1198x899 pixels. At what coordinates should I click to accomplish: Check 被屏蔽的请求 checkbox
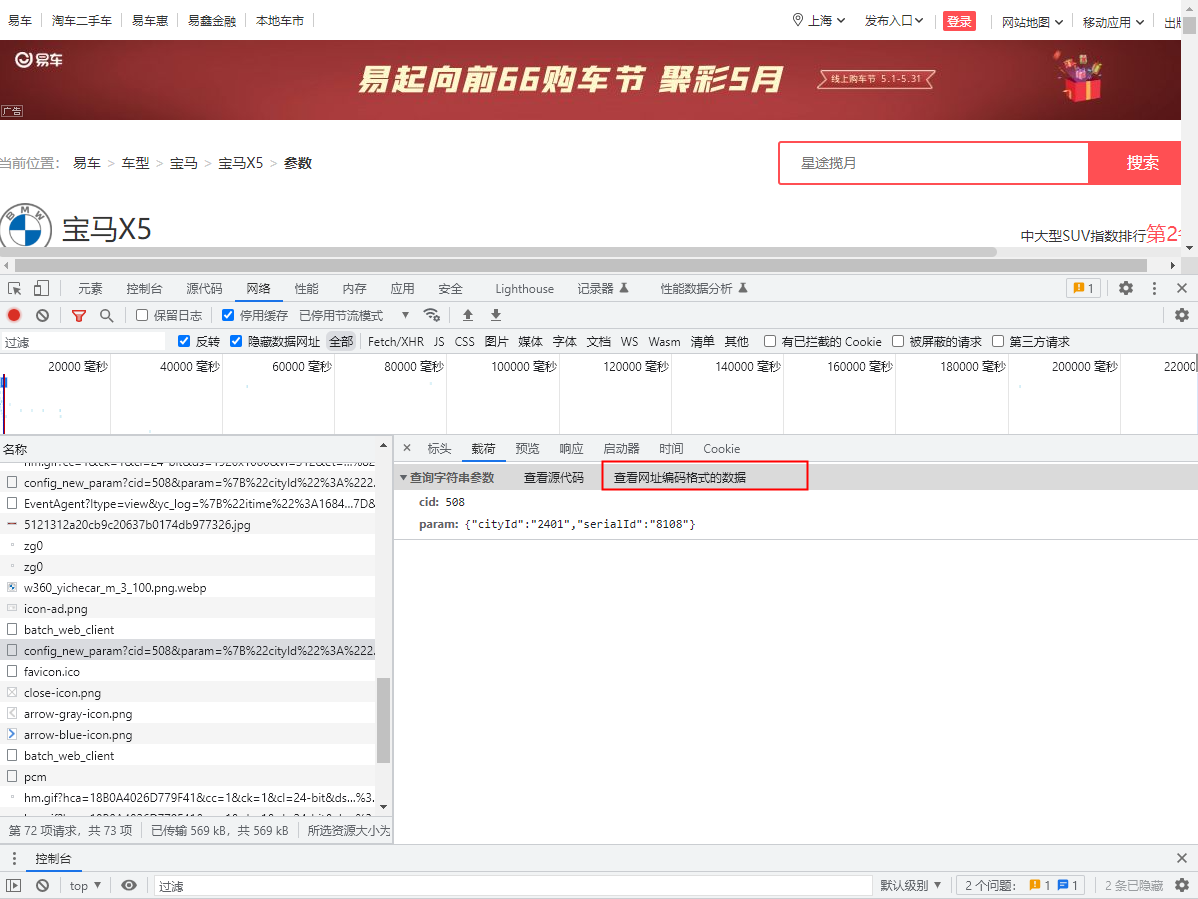898,341
